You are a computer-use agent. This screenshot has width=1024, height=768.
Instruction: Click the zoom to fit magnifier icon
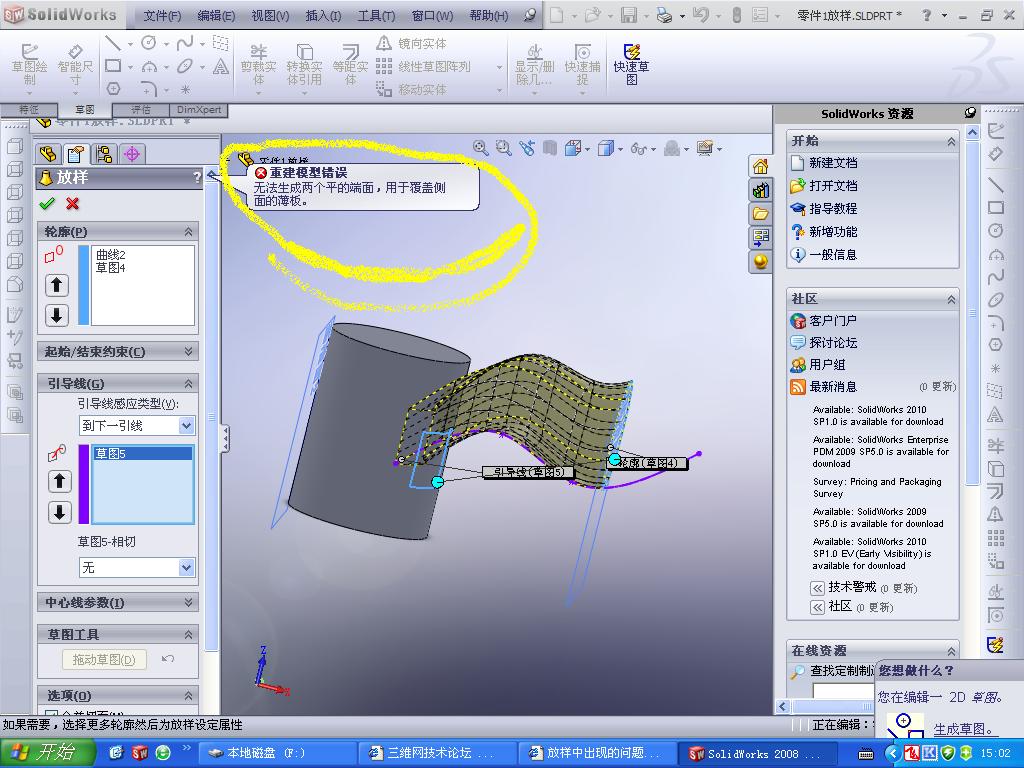[481, 148]
